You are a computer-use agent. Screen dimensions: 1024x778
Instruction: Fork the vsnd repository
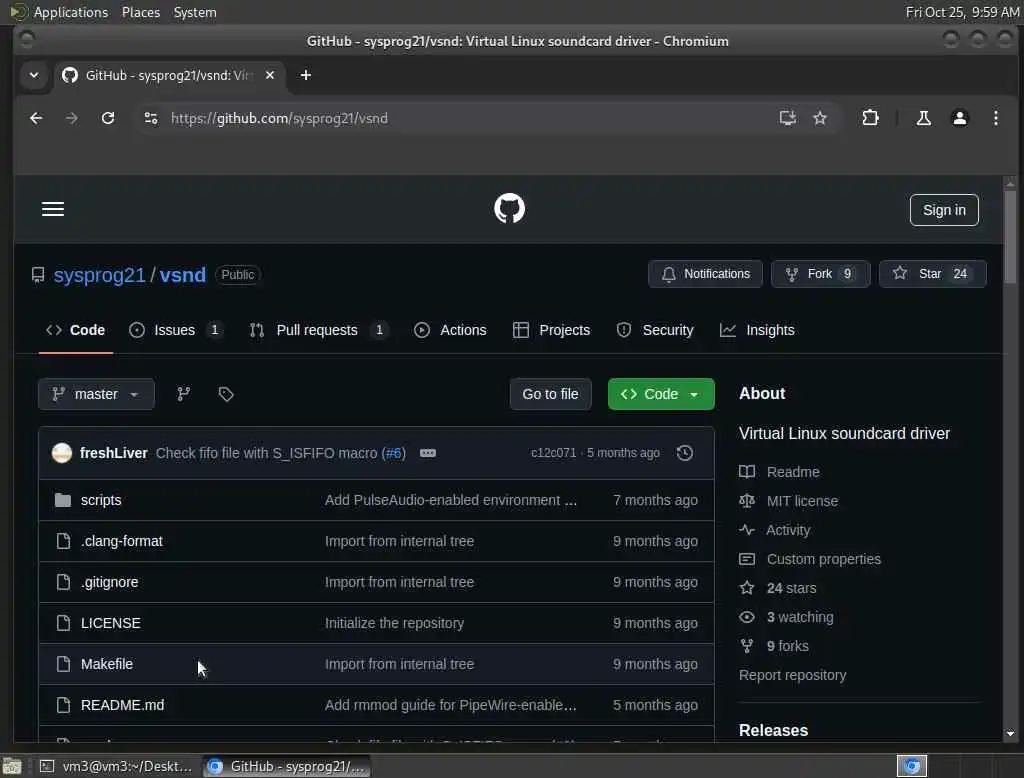pyautogui.click(x=820, y=274)
